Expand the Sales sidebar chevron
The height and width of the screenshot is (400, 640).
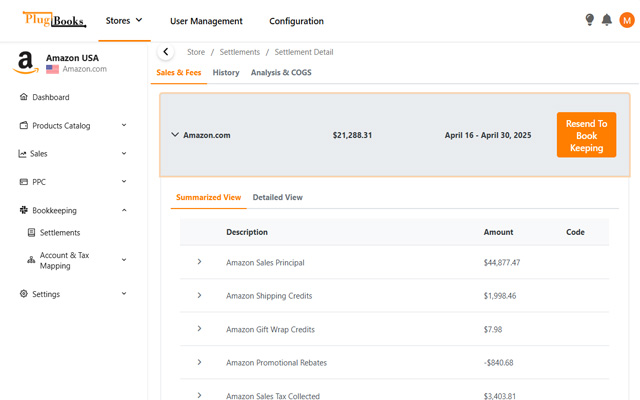coord(124,153)
